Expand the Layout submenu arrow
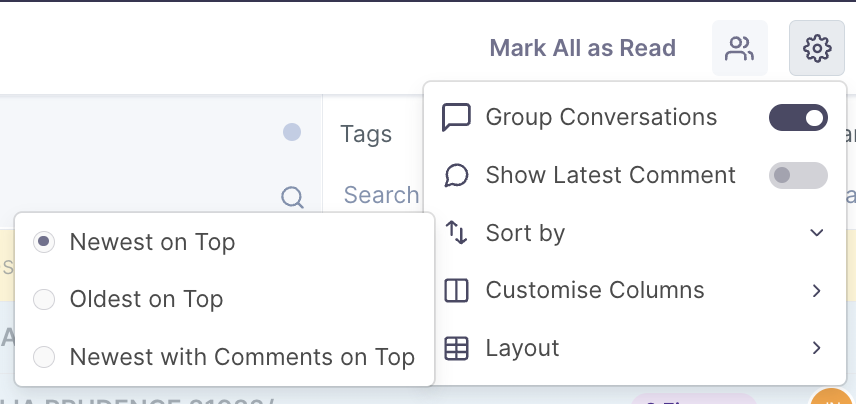 pos(817,348)
